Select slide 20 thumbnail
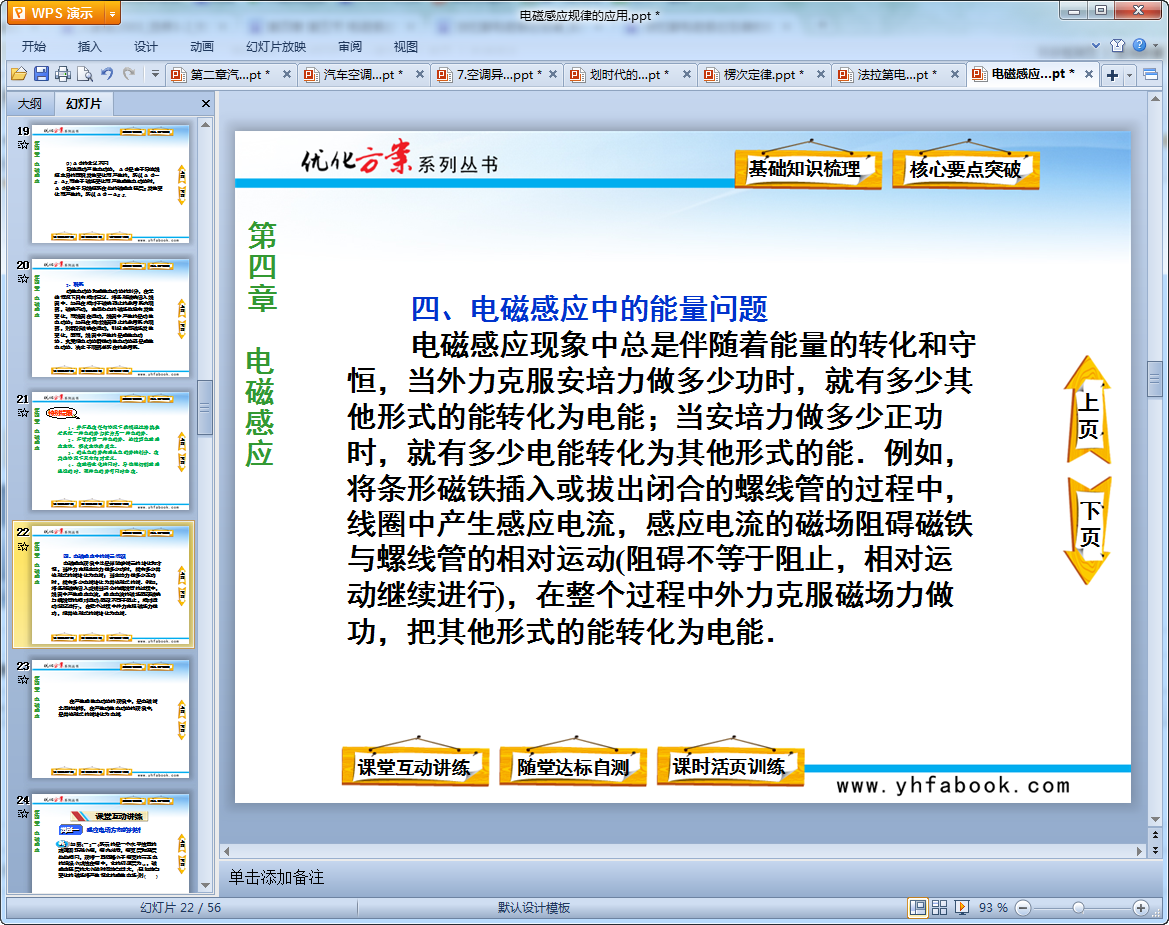 (110, 318)
